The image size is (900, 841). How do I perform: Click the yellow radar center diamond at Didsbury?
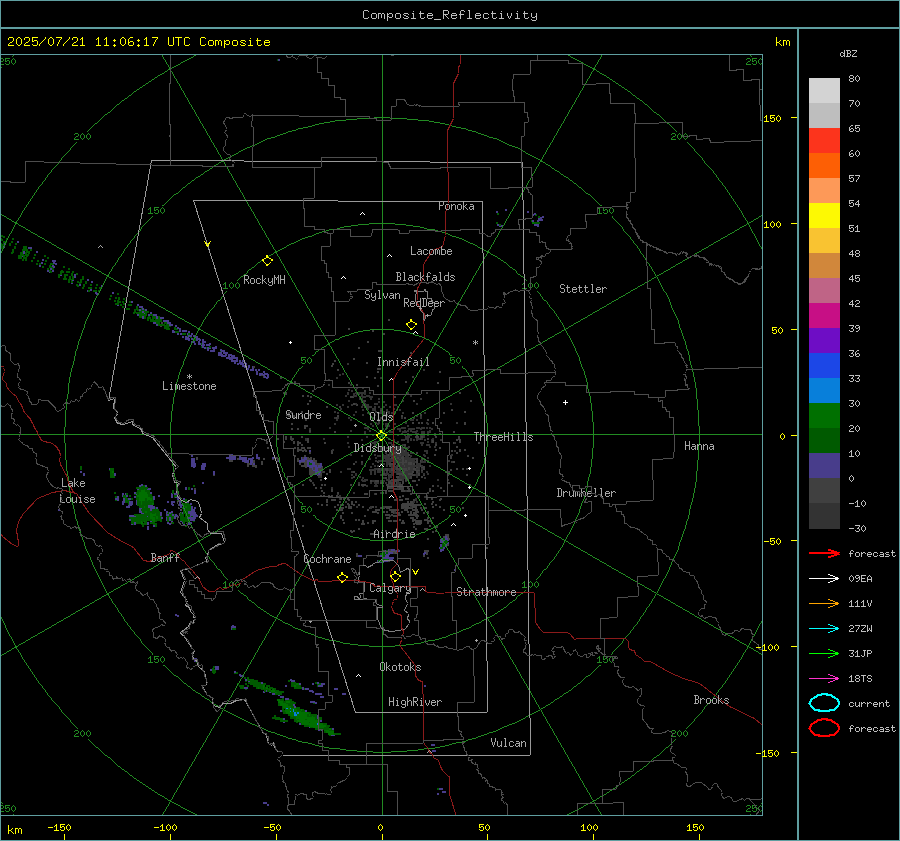tap(381, 436)
